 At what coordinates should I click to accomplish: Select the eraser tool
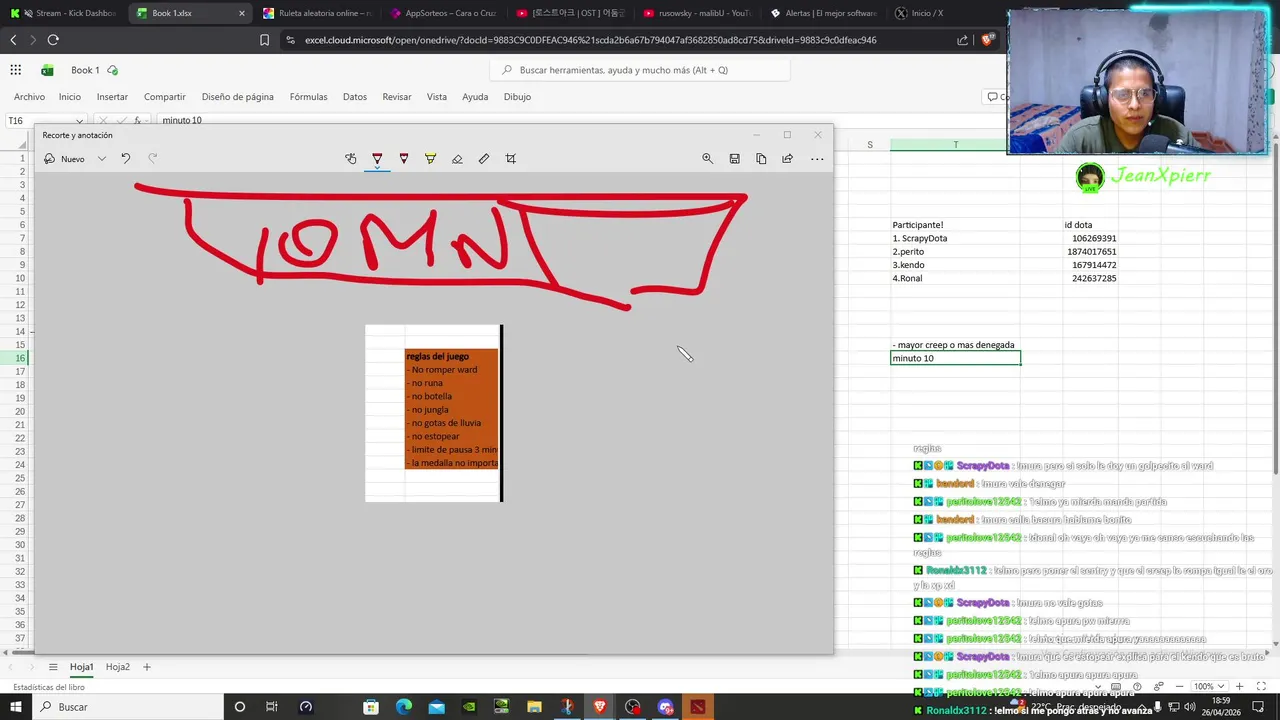coord(457,159)
